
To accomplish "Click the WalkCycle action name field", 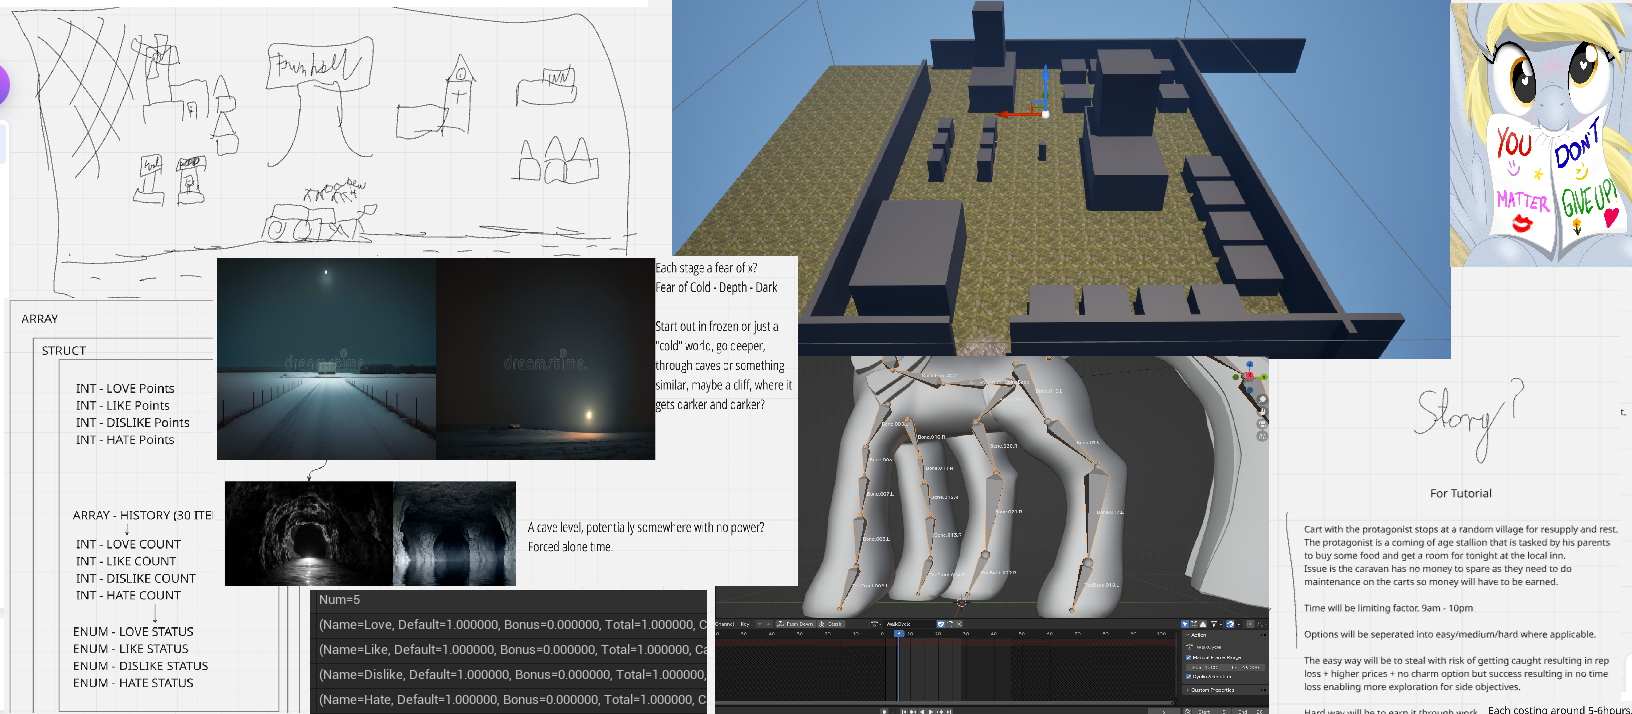I will point(909,624).
